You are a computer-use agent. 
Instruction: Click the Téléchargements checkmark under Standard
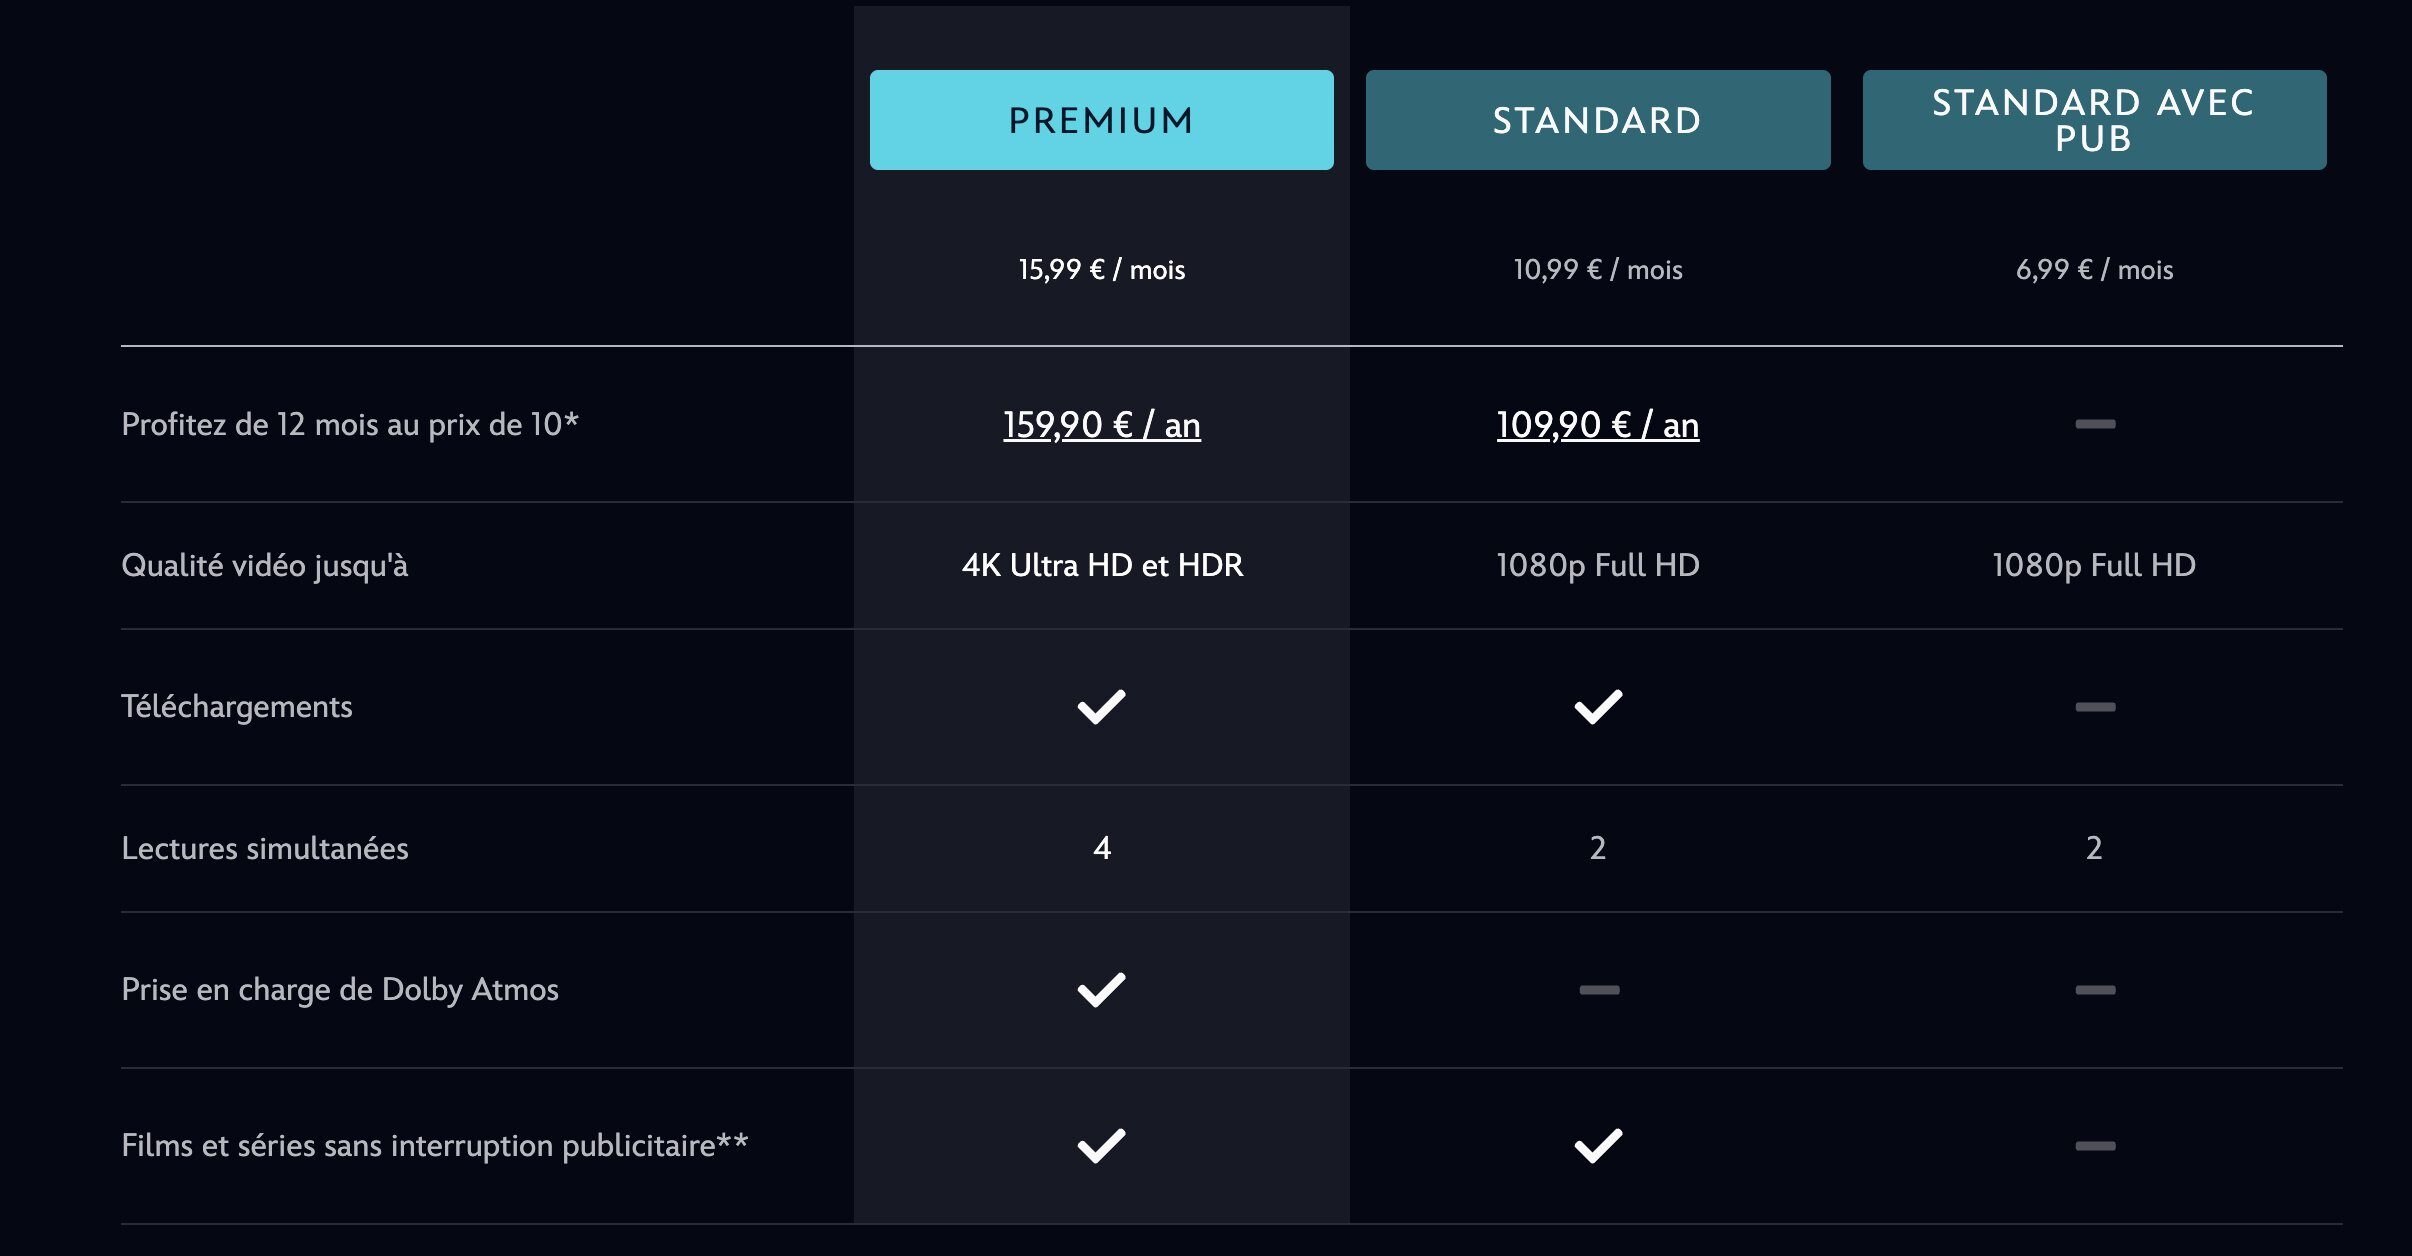coord(1598,706)
